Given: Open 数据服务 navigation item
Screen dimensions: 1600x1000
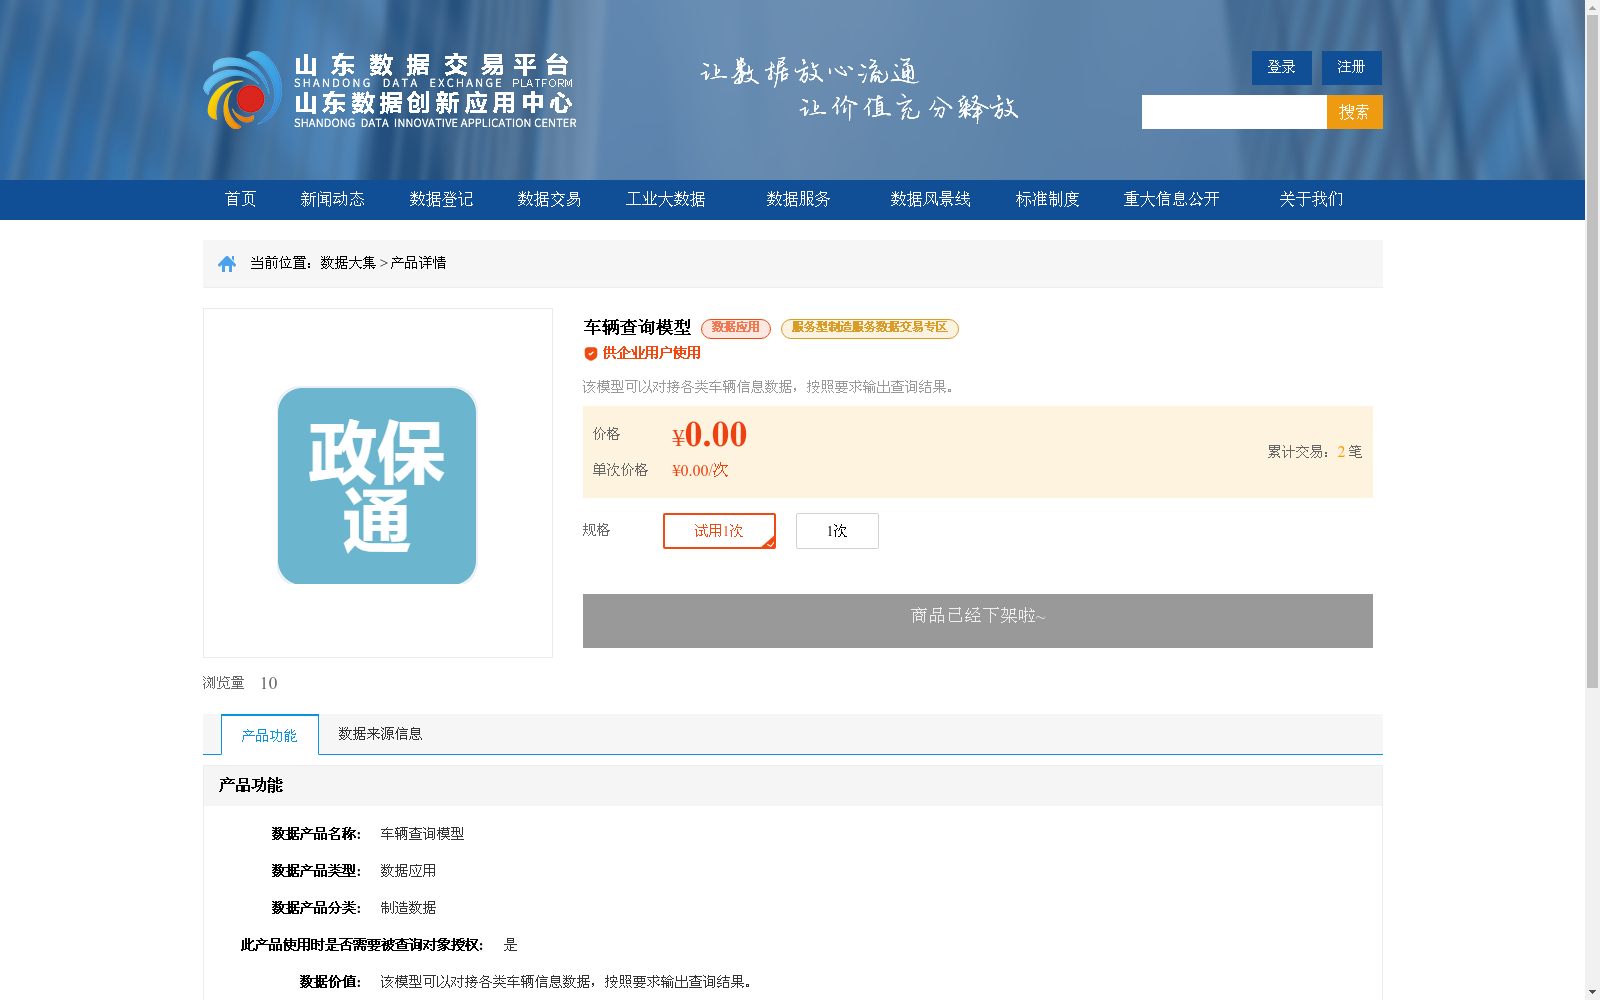Looking at the screenshot, I should click(x=798, y=199).
